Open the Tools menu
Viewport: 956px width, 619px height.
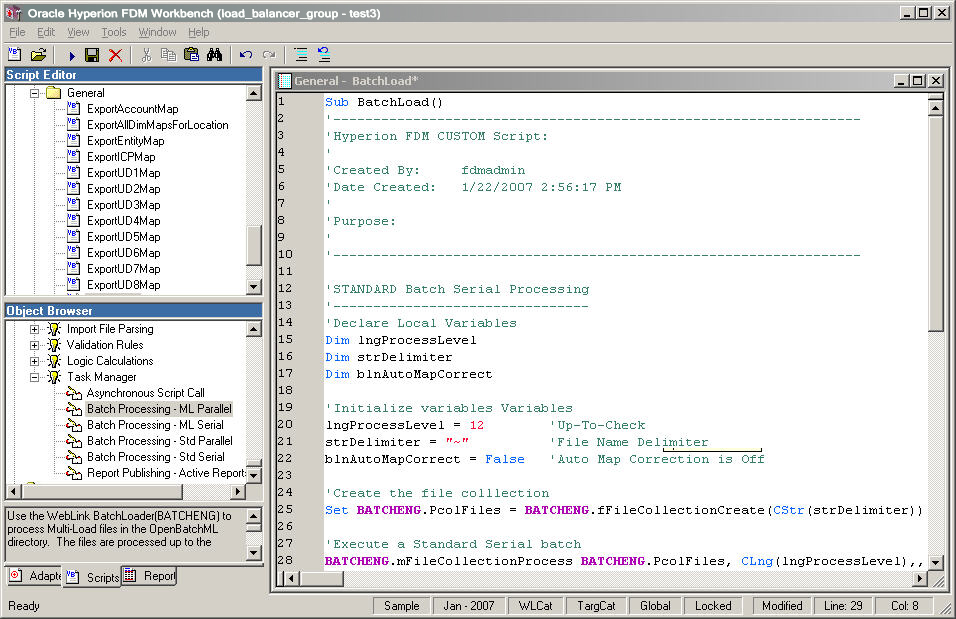click(x=113, y=32)
